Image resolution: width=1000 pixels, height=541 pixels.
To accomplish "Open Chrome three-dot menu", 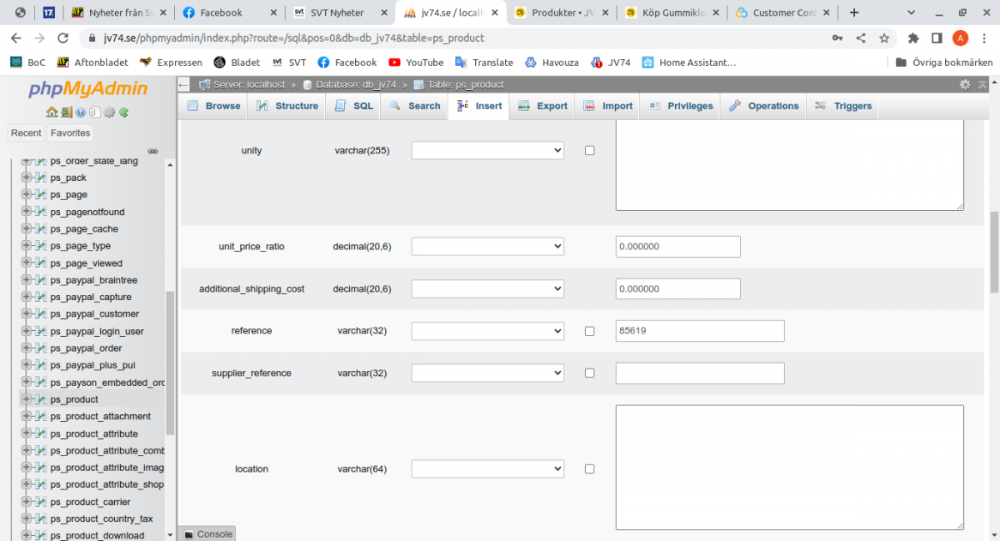I will point(984,38).
